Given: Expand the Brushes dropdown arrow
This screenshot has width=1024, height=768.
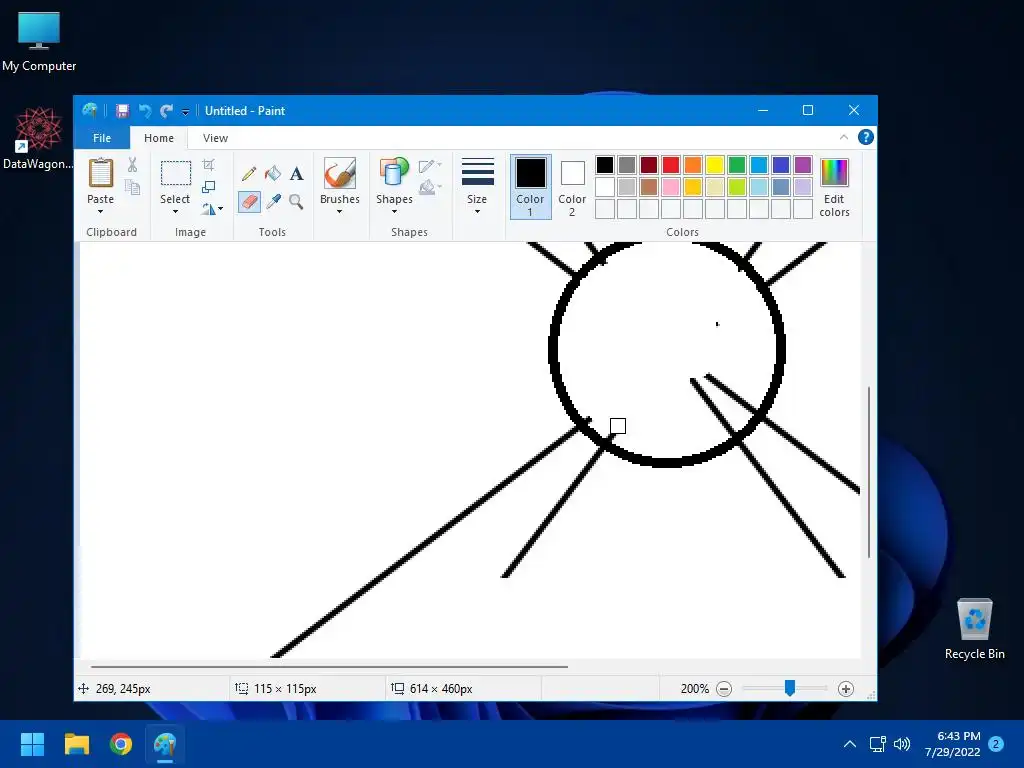Looking at the screenshot, I should click(340, 212).
